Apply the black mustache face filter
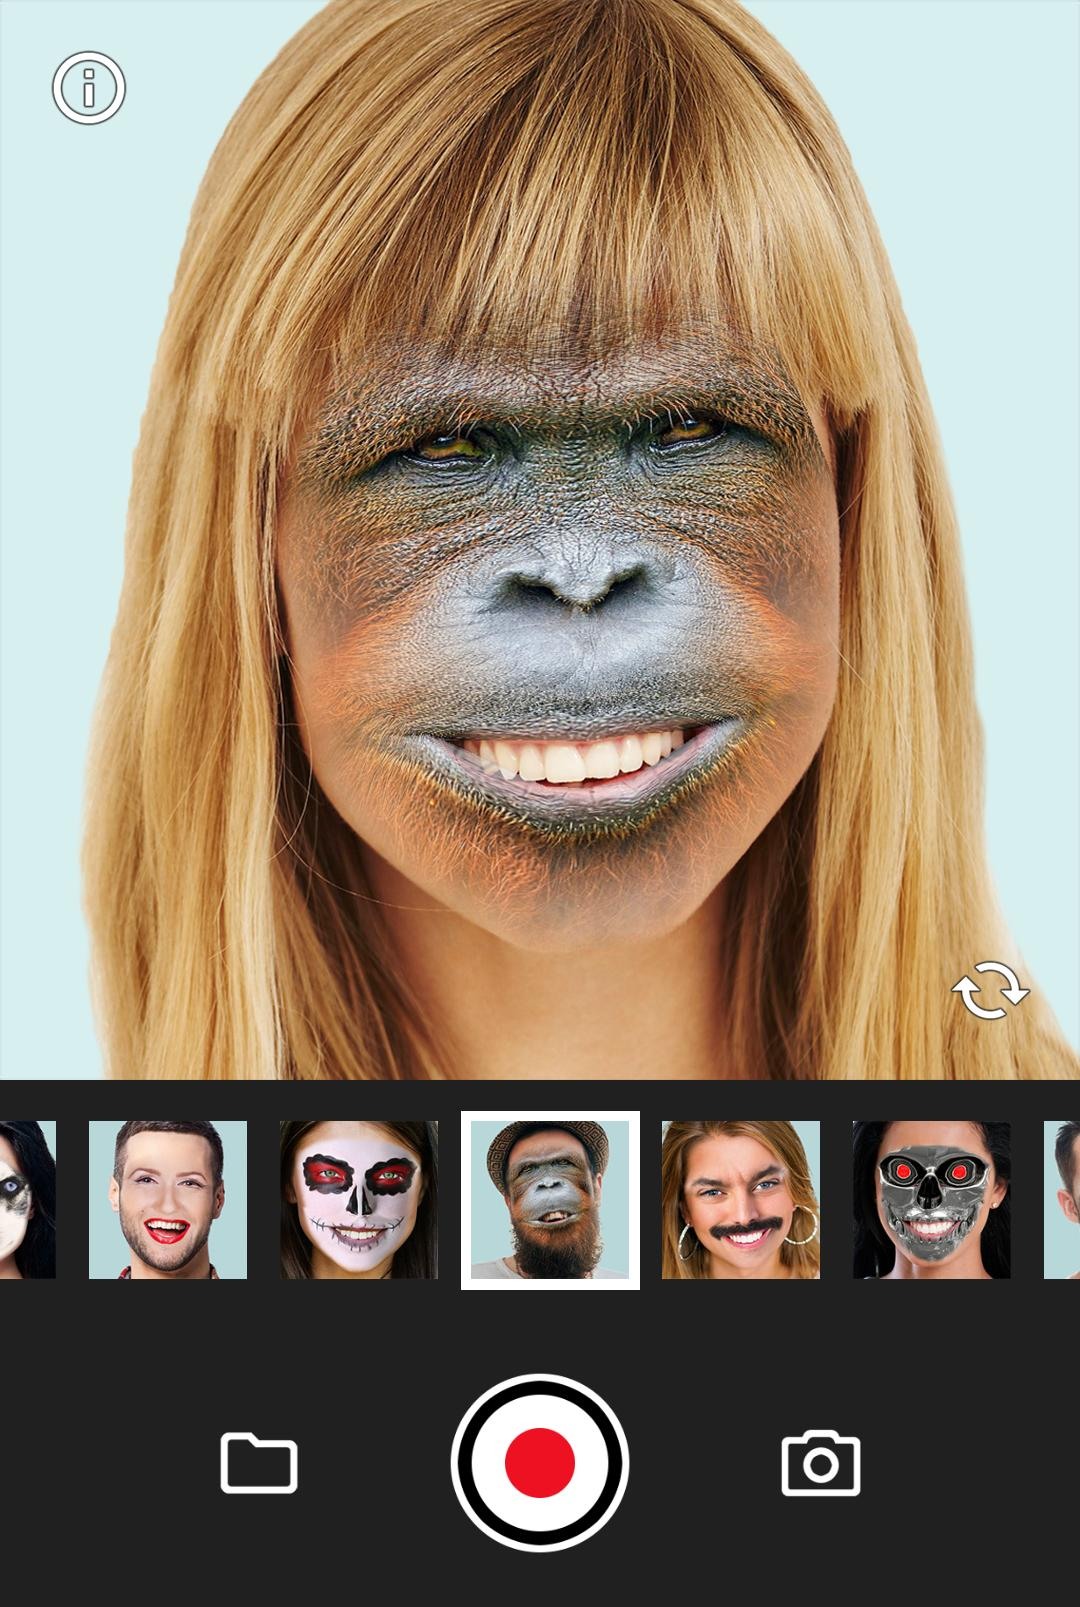This screenshot has height=1607, width=1080. [741, 1200]
